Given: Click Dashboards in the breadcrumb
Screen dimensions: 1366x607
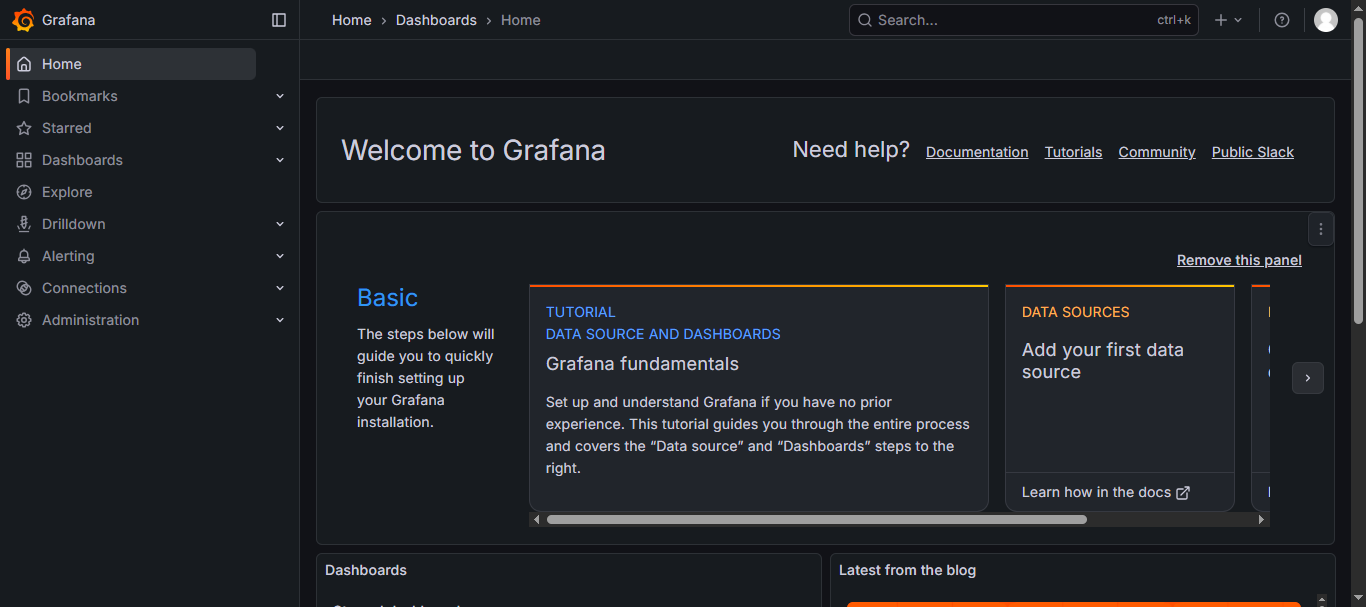Looking at the screenshot, I should 436,20.
